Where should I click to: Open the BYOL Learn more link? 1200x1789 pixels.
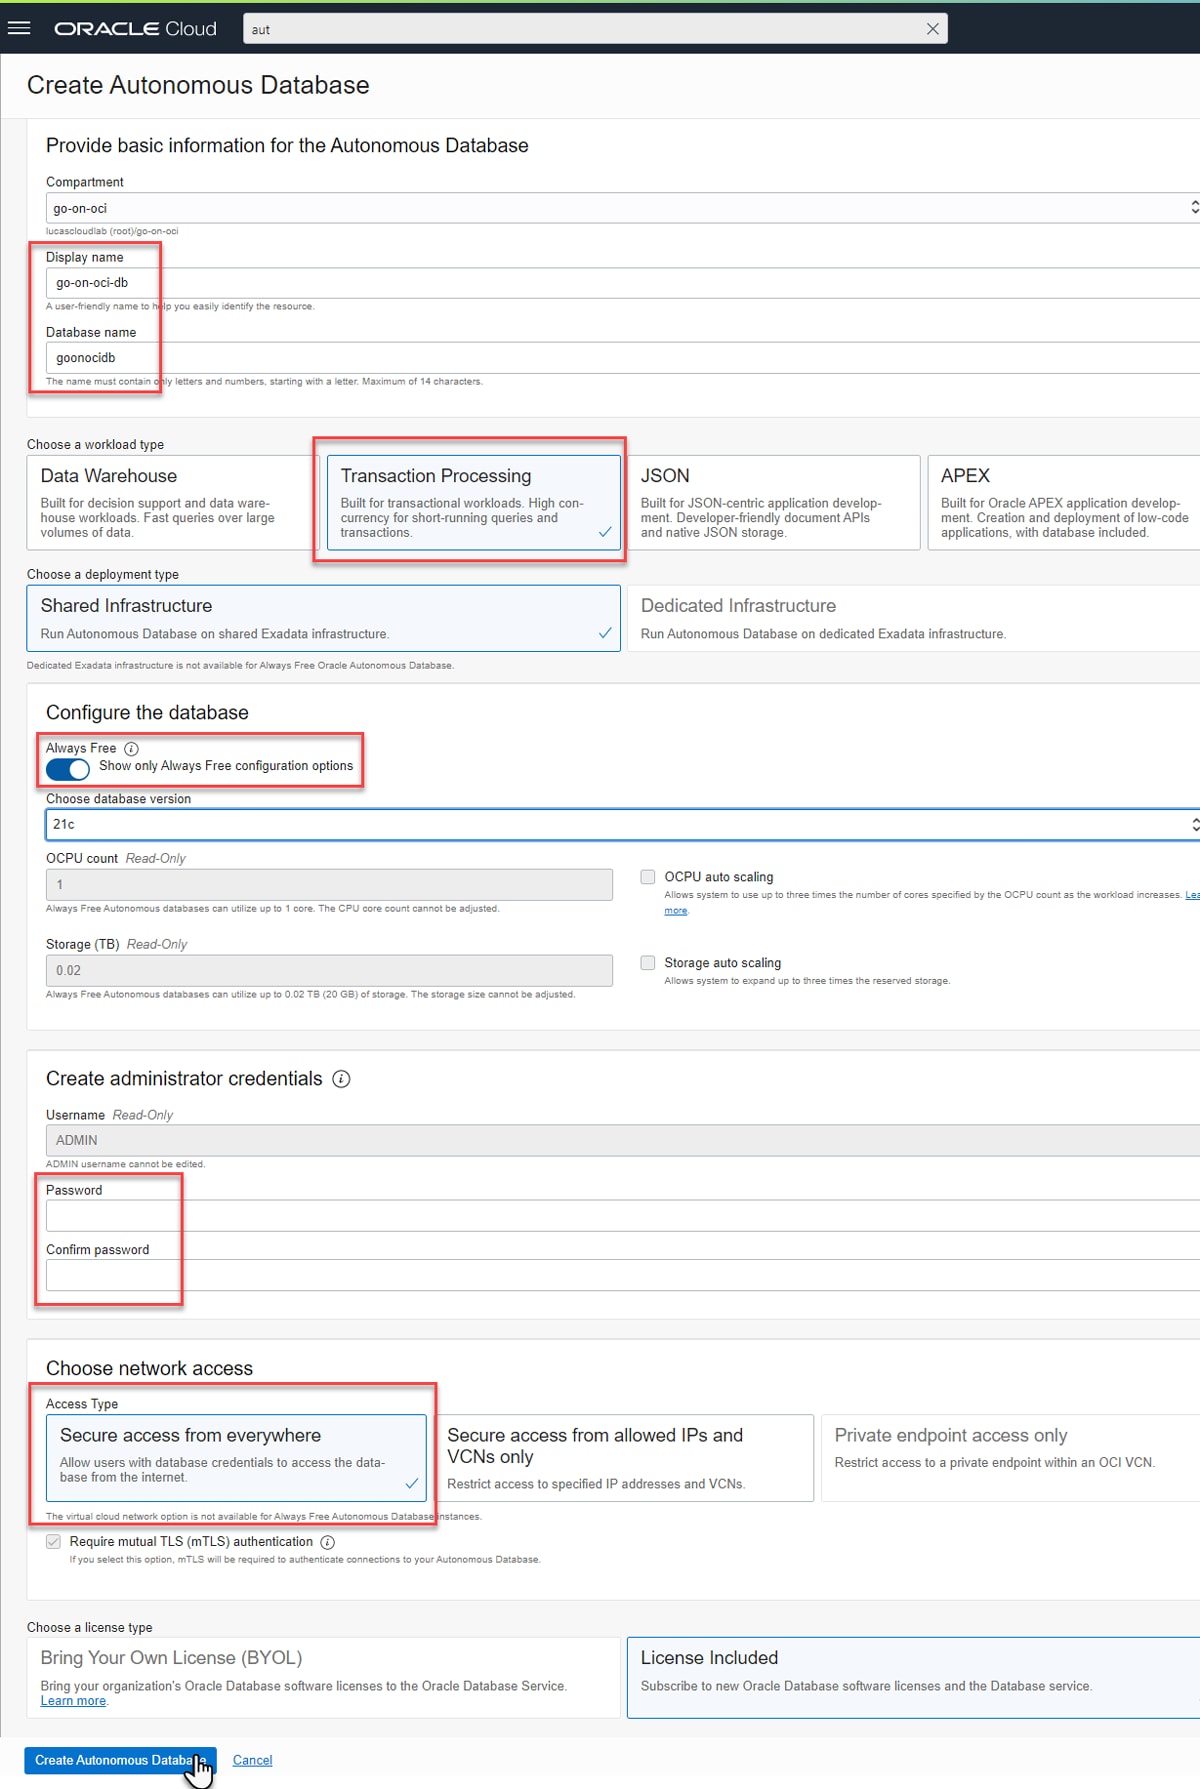(x=73, y=1701)
